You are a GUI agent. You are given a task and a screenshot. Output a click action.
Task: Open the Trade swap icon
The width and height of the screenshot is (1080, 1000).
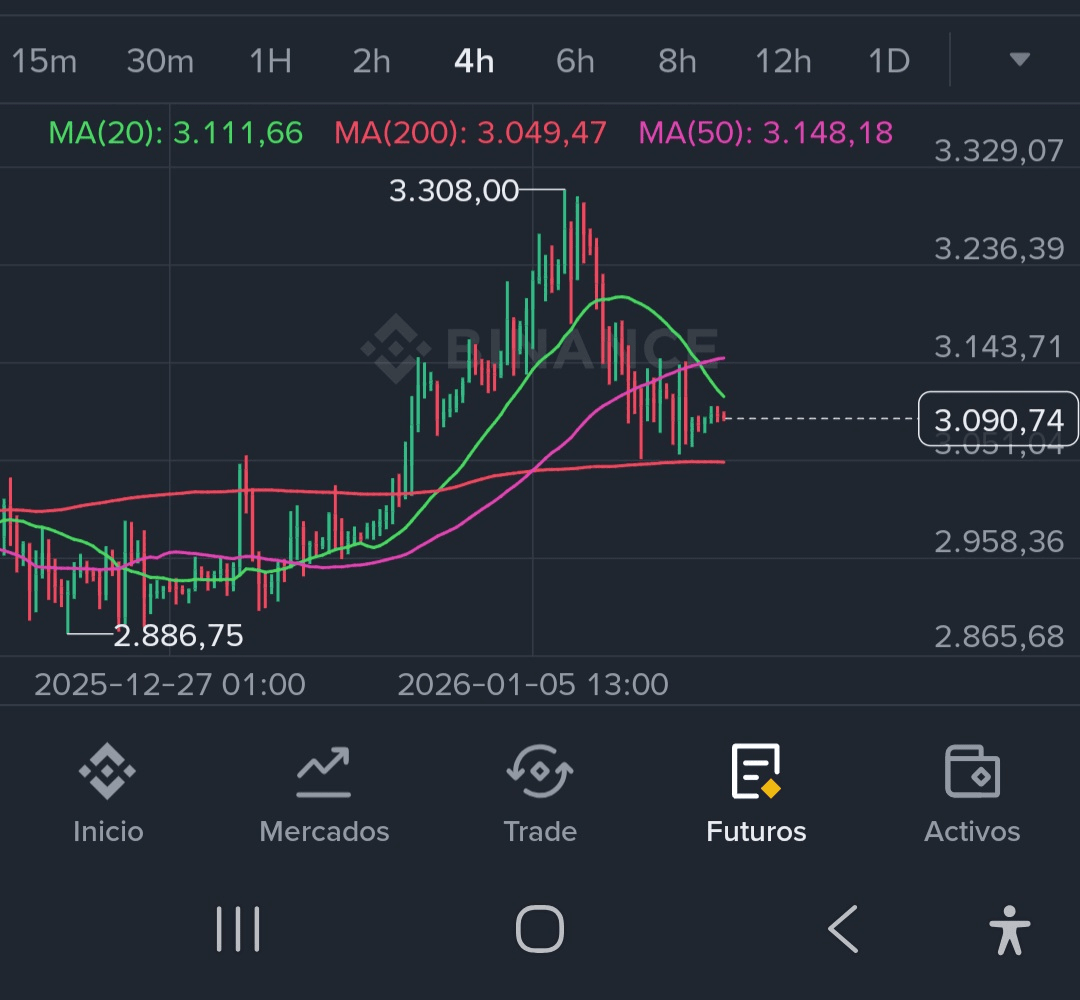tap(540, 771)
